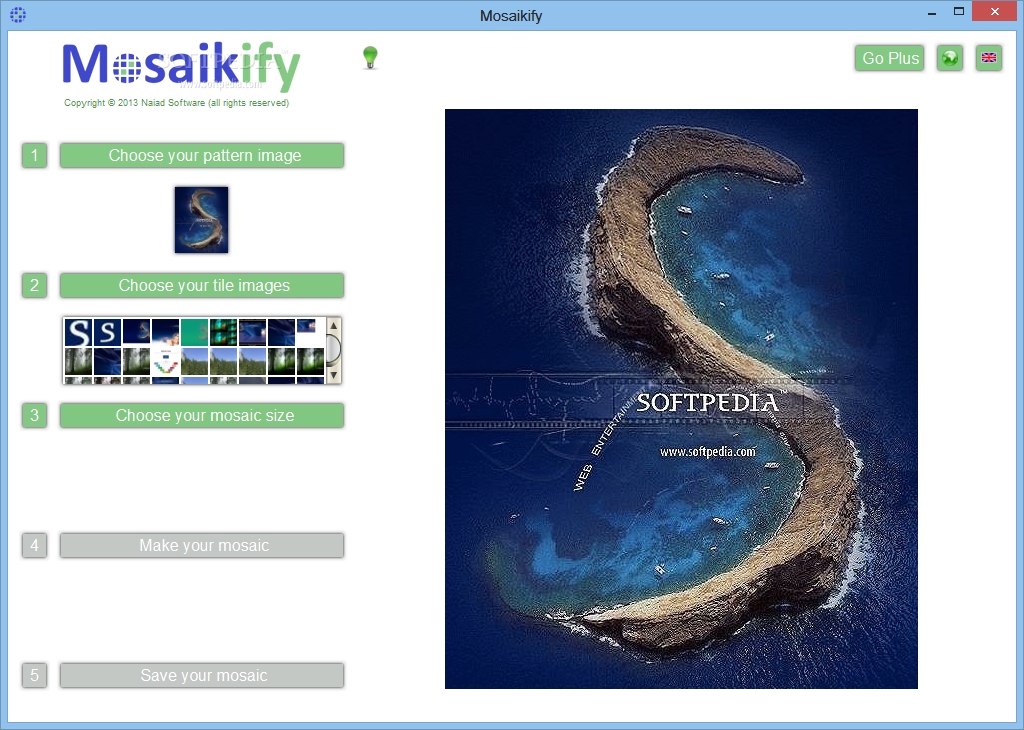1024x730 pixels.
Task: Close the Mosaikify window
Action: [x=995, y=11]
